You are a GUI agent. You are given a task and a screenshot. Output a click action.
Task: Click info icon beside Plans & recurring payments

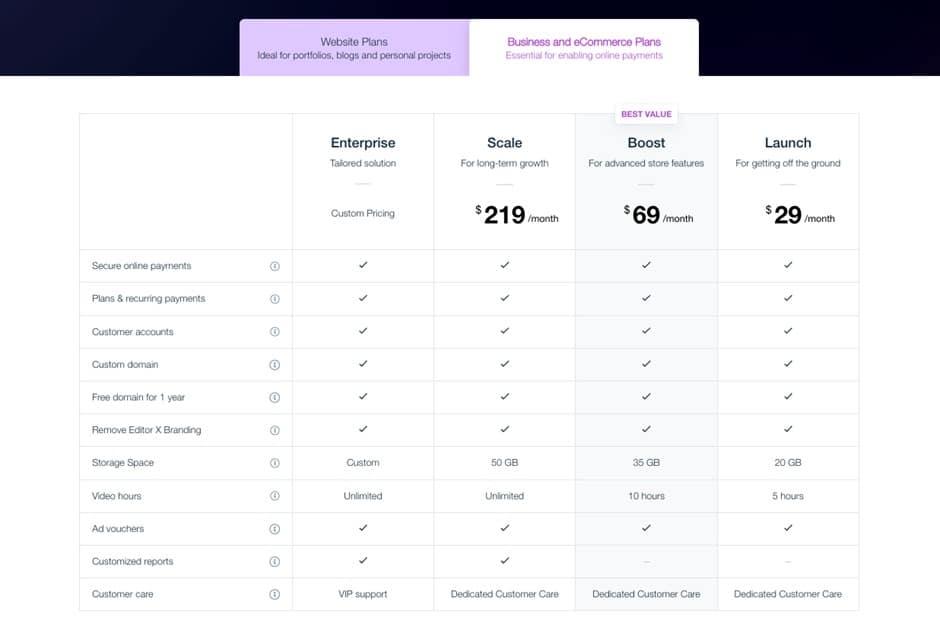[275, 299]
